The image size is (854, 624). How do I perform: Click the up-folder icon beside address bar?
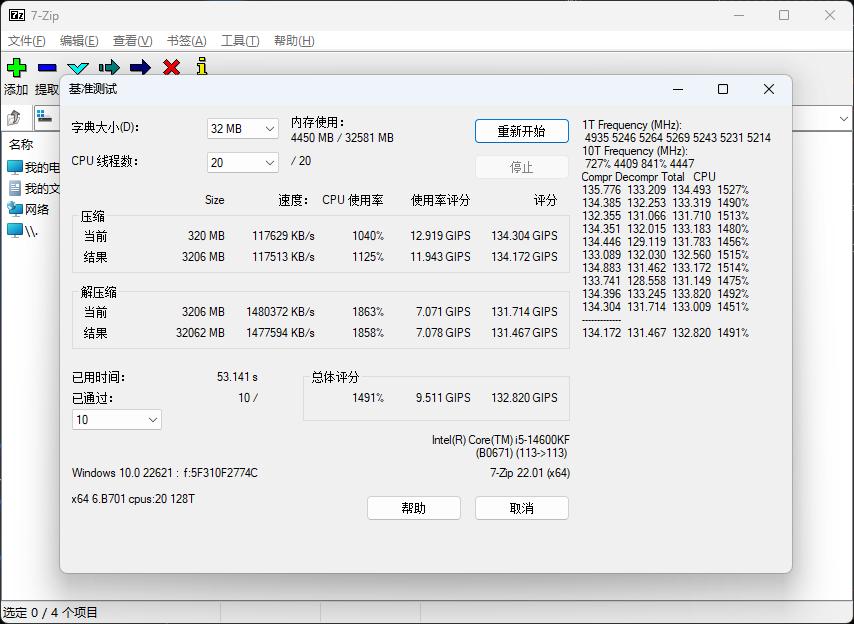tap(15, 118)
